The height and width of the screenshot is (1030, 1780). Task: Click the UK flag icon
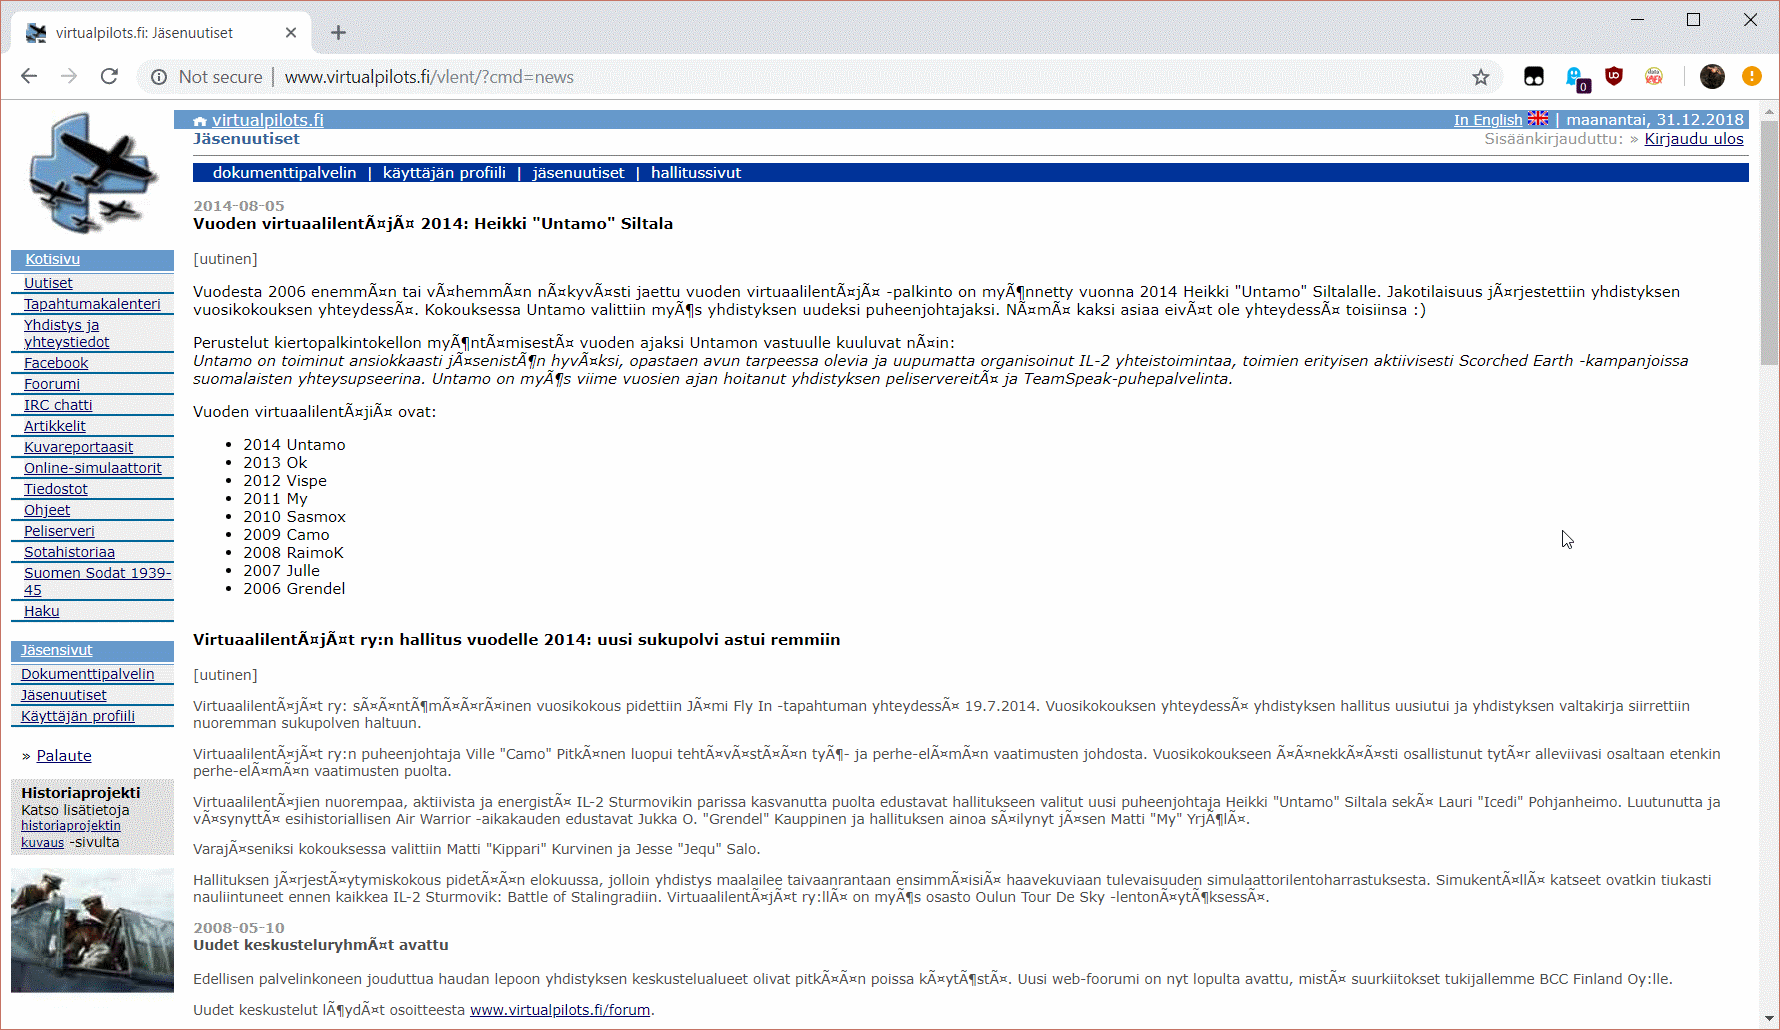[1538, 119]
